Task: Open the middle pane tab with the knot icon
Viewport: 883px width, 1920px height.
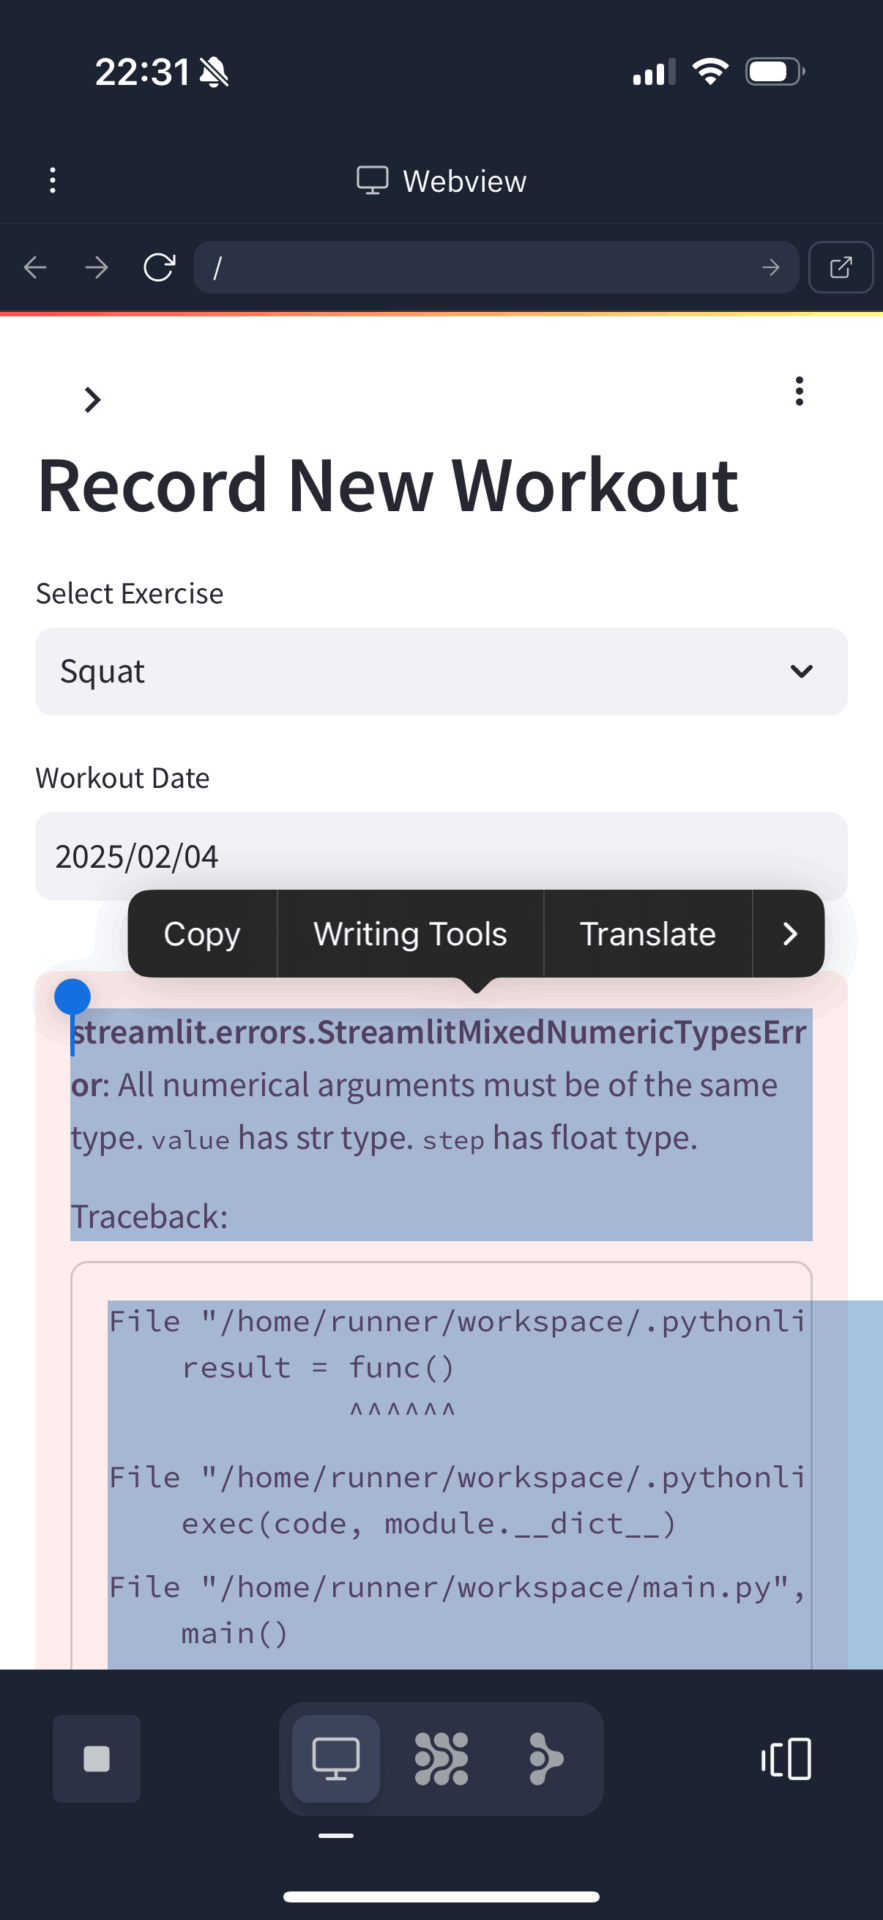Action: [x=441, y=1759]
